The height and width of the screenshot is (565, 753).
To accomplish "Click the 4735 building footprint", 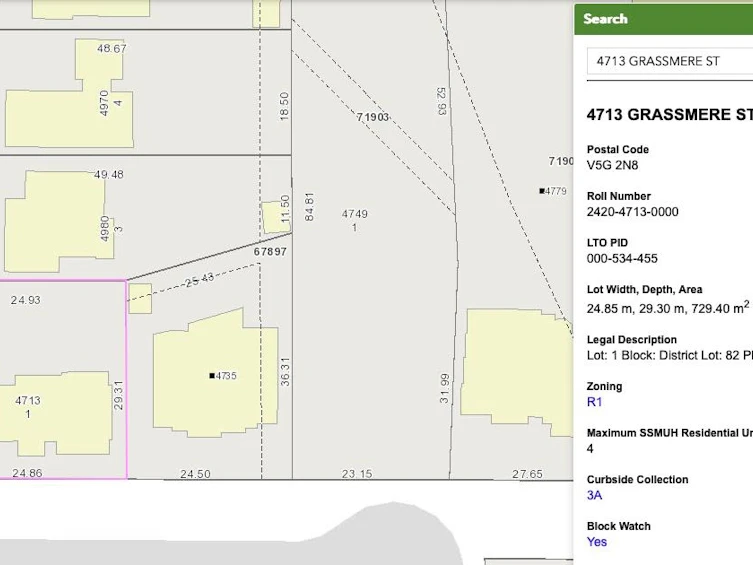I will pyautogui.click(x=215, y=374).
